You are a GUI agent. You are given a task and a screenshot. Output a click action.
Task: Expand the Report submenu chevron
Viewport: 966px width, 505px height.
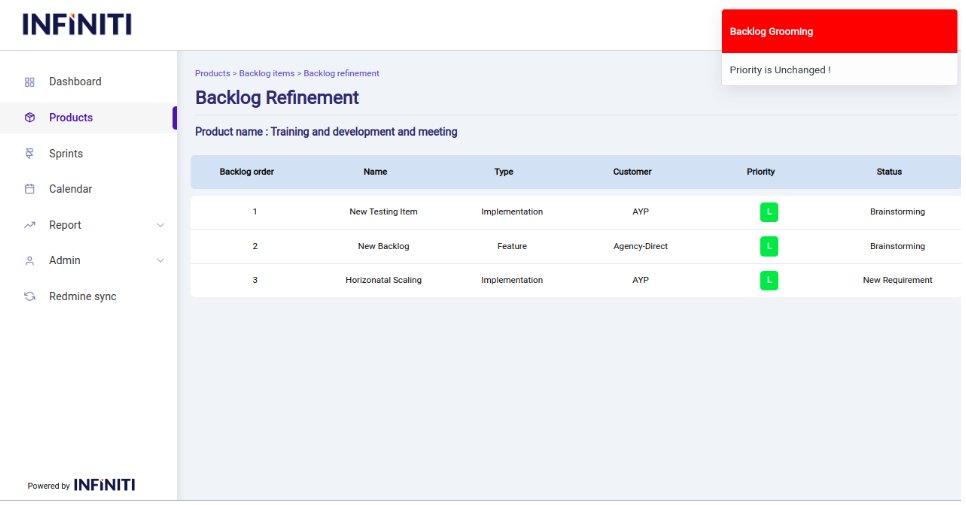pos(160,225)
